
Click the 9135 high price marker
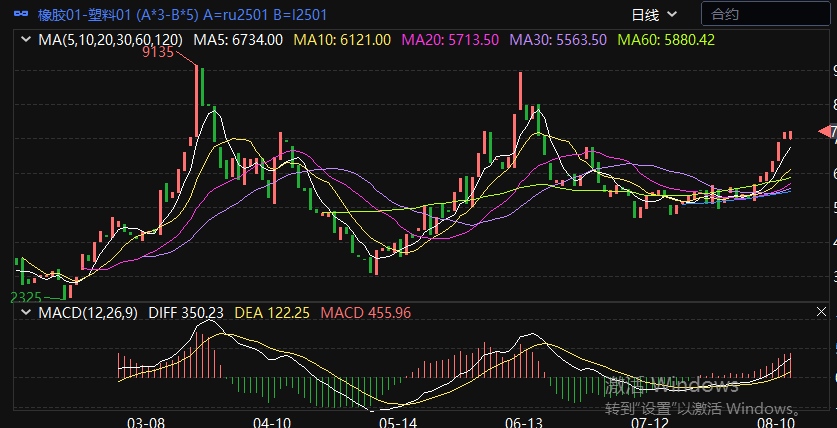159,53
